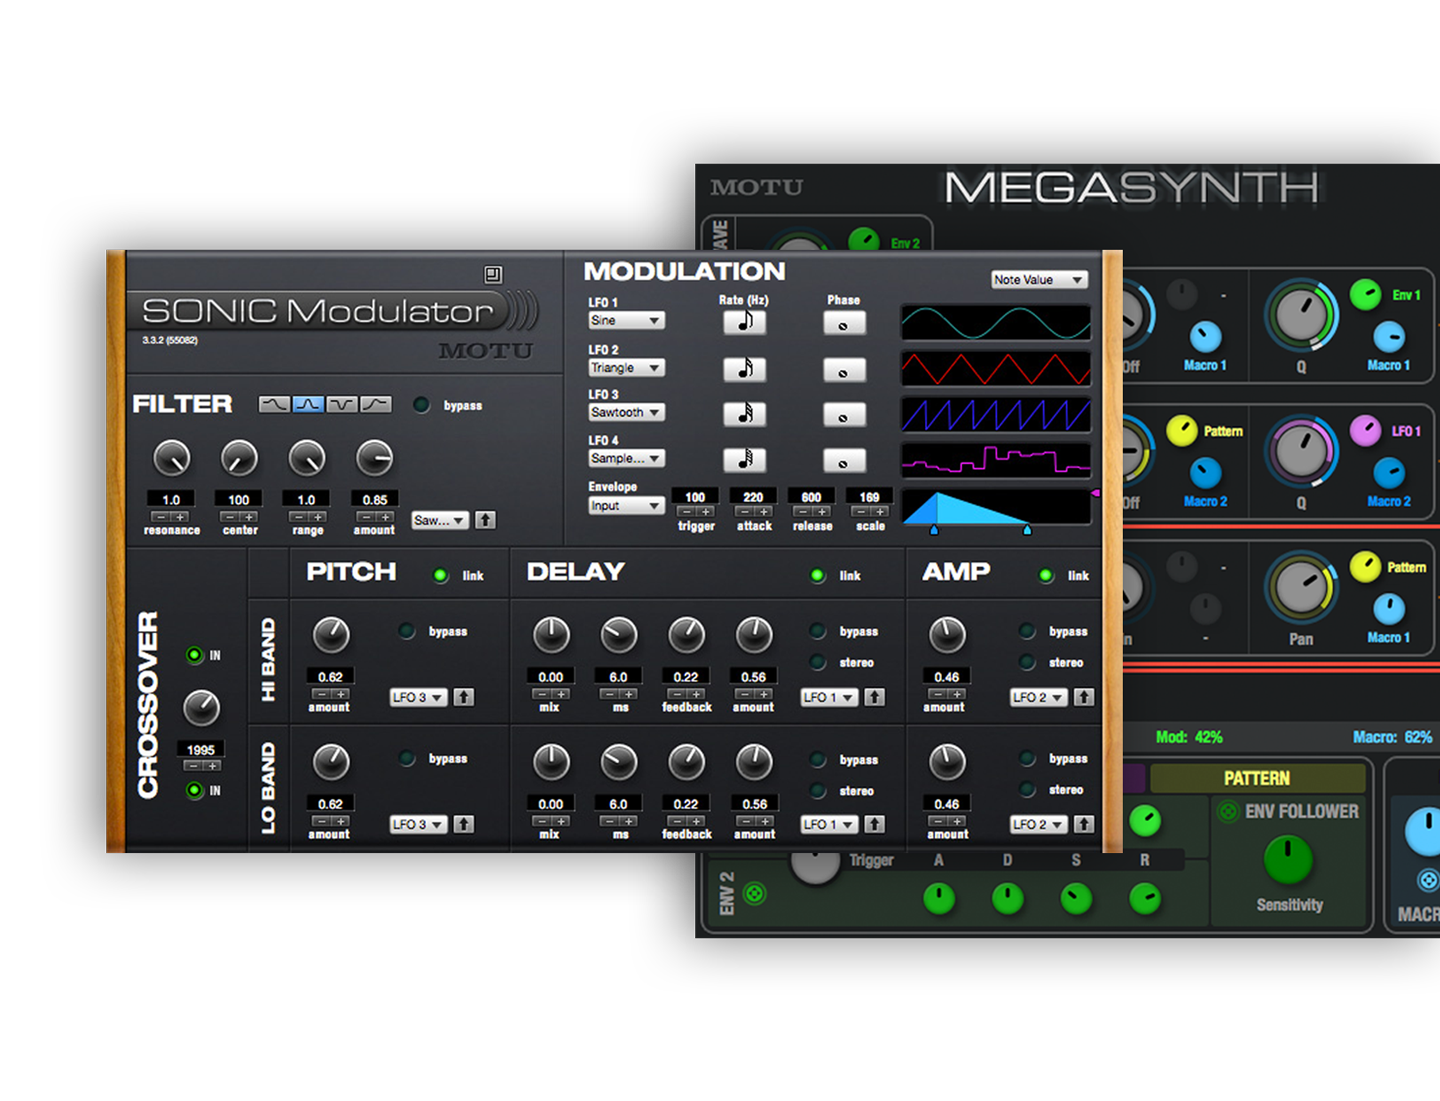Click the trigger value field showing 100

tap(695, 497)
